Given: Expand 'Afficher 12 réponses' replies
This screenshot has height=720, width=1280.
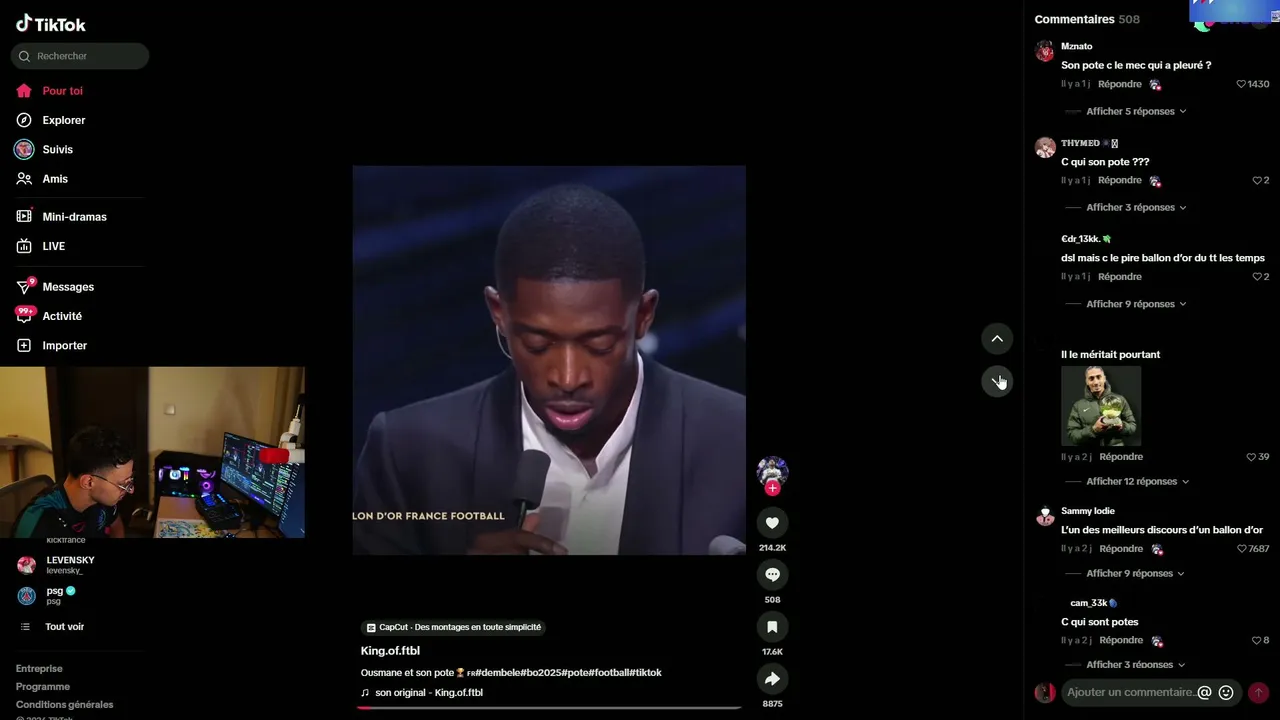Looking at the screenshot, I should pyautogui.click(x=1138, y=481).
